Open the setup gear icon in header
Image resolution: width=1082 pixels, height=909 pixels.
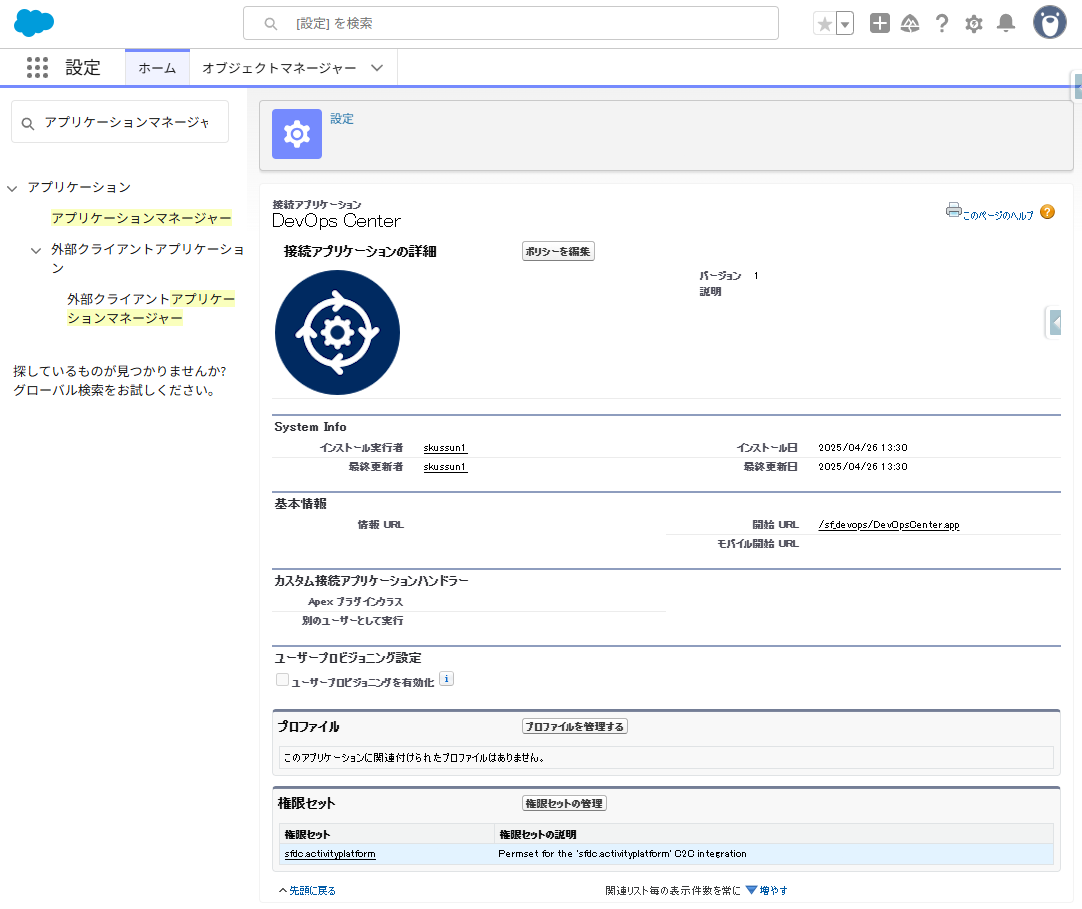click(x=974, y=24)
